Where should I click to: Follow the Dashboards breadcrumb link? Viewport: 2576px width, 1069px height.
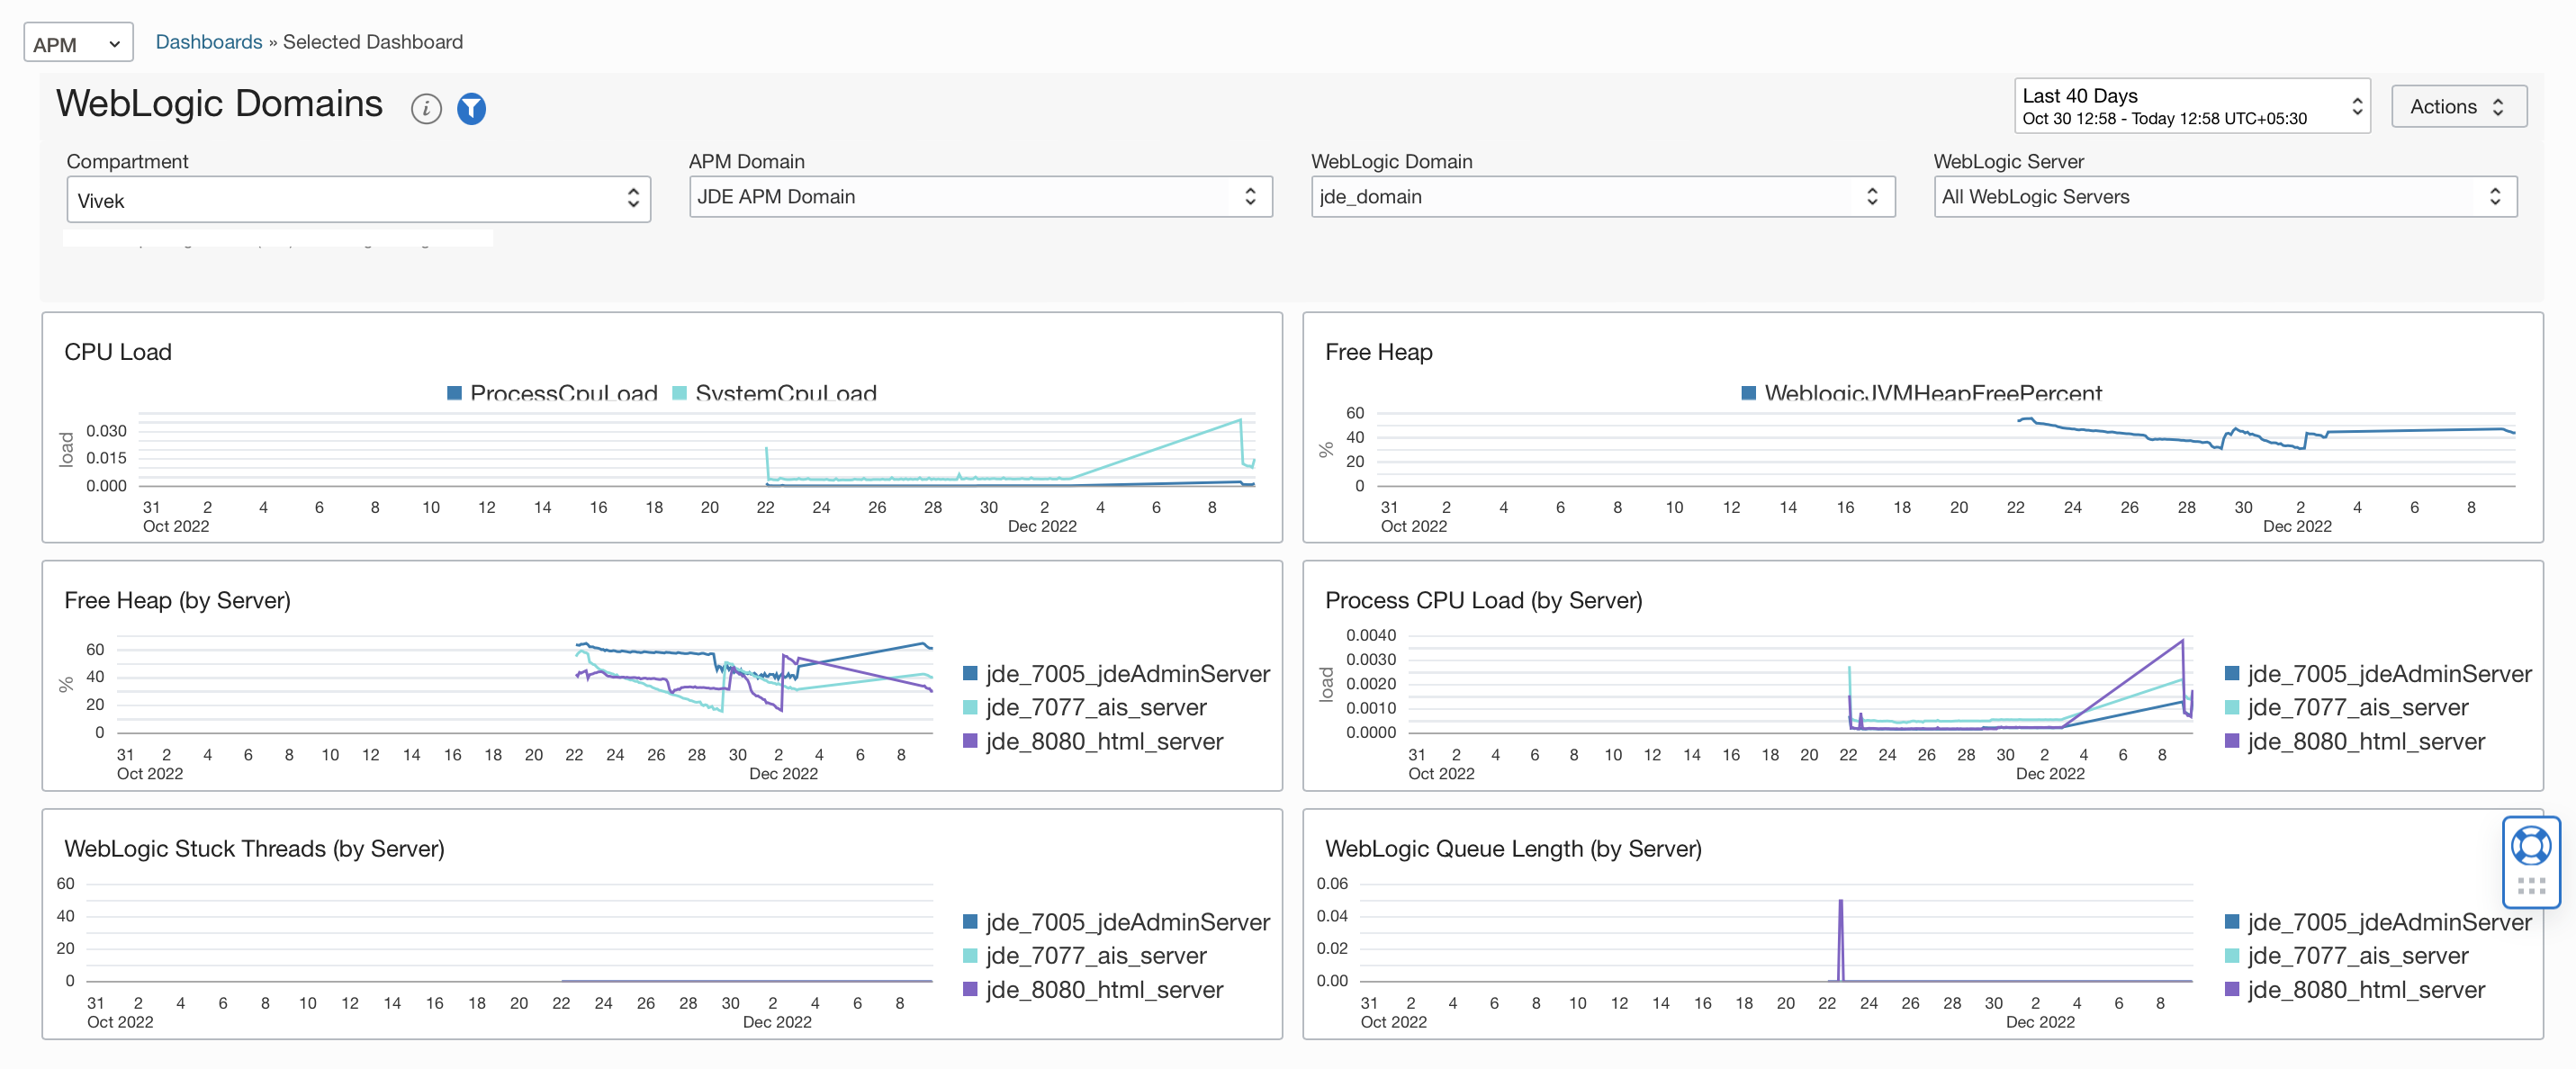coord(208,42)
